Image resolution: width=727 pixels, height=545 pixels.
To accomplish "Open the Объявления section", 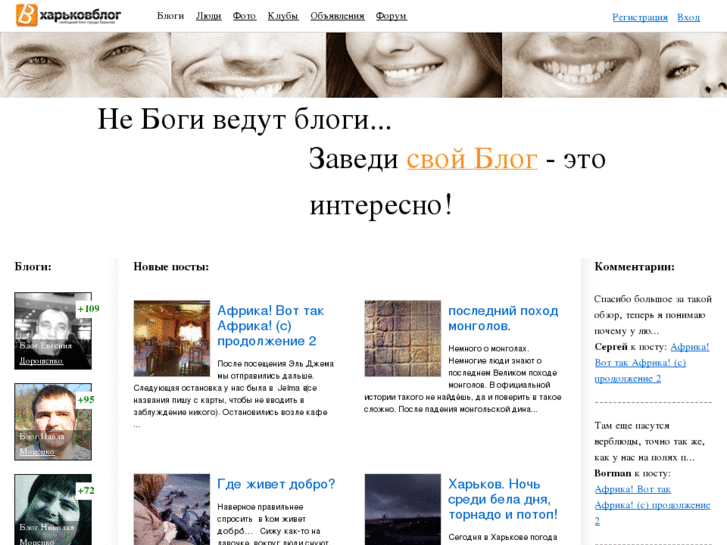I will 337,16.
